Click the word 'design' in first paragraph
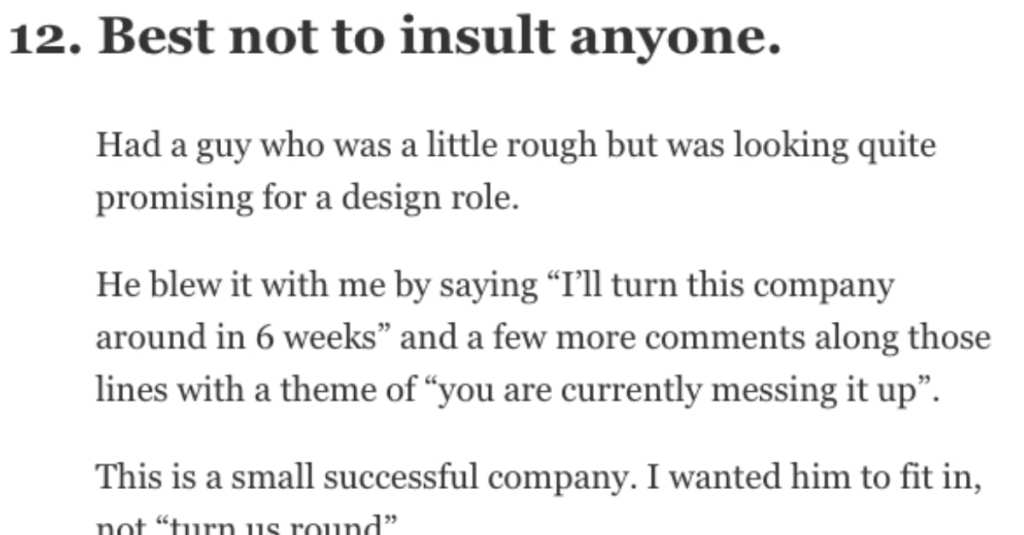This screenshot has width=1024, height=535. point(383,199)
